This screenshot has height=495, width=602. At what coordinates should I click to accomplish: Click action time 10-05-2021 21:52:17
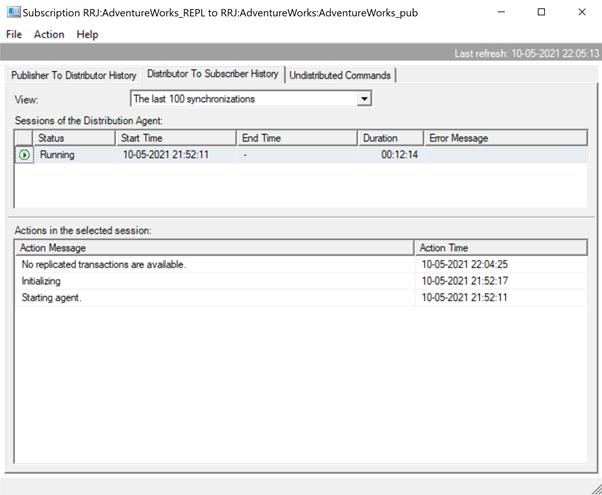tap(465, 281)
